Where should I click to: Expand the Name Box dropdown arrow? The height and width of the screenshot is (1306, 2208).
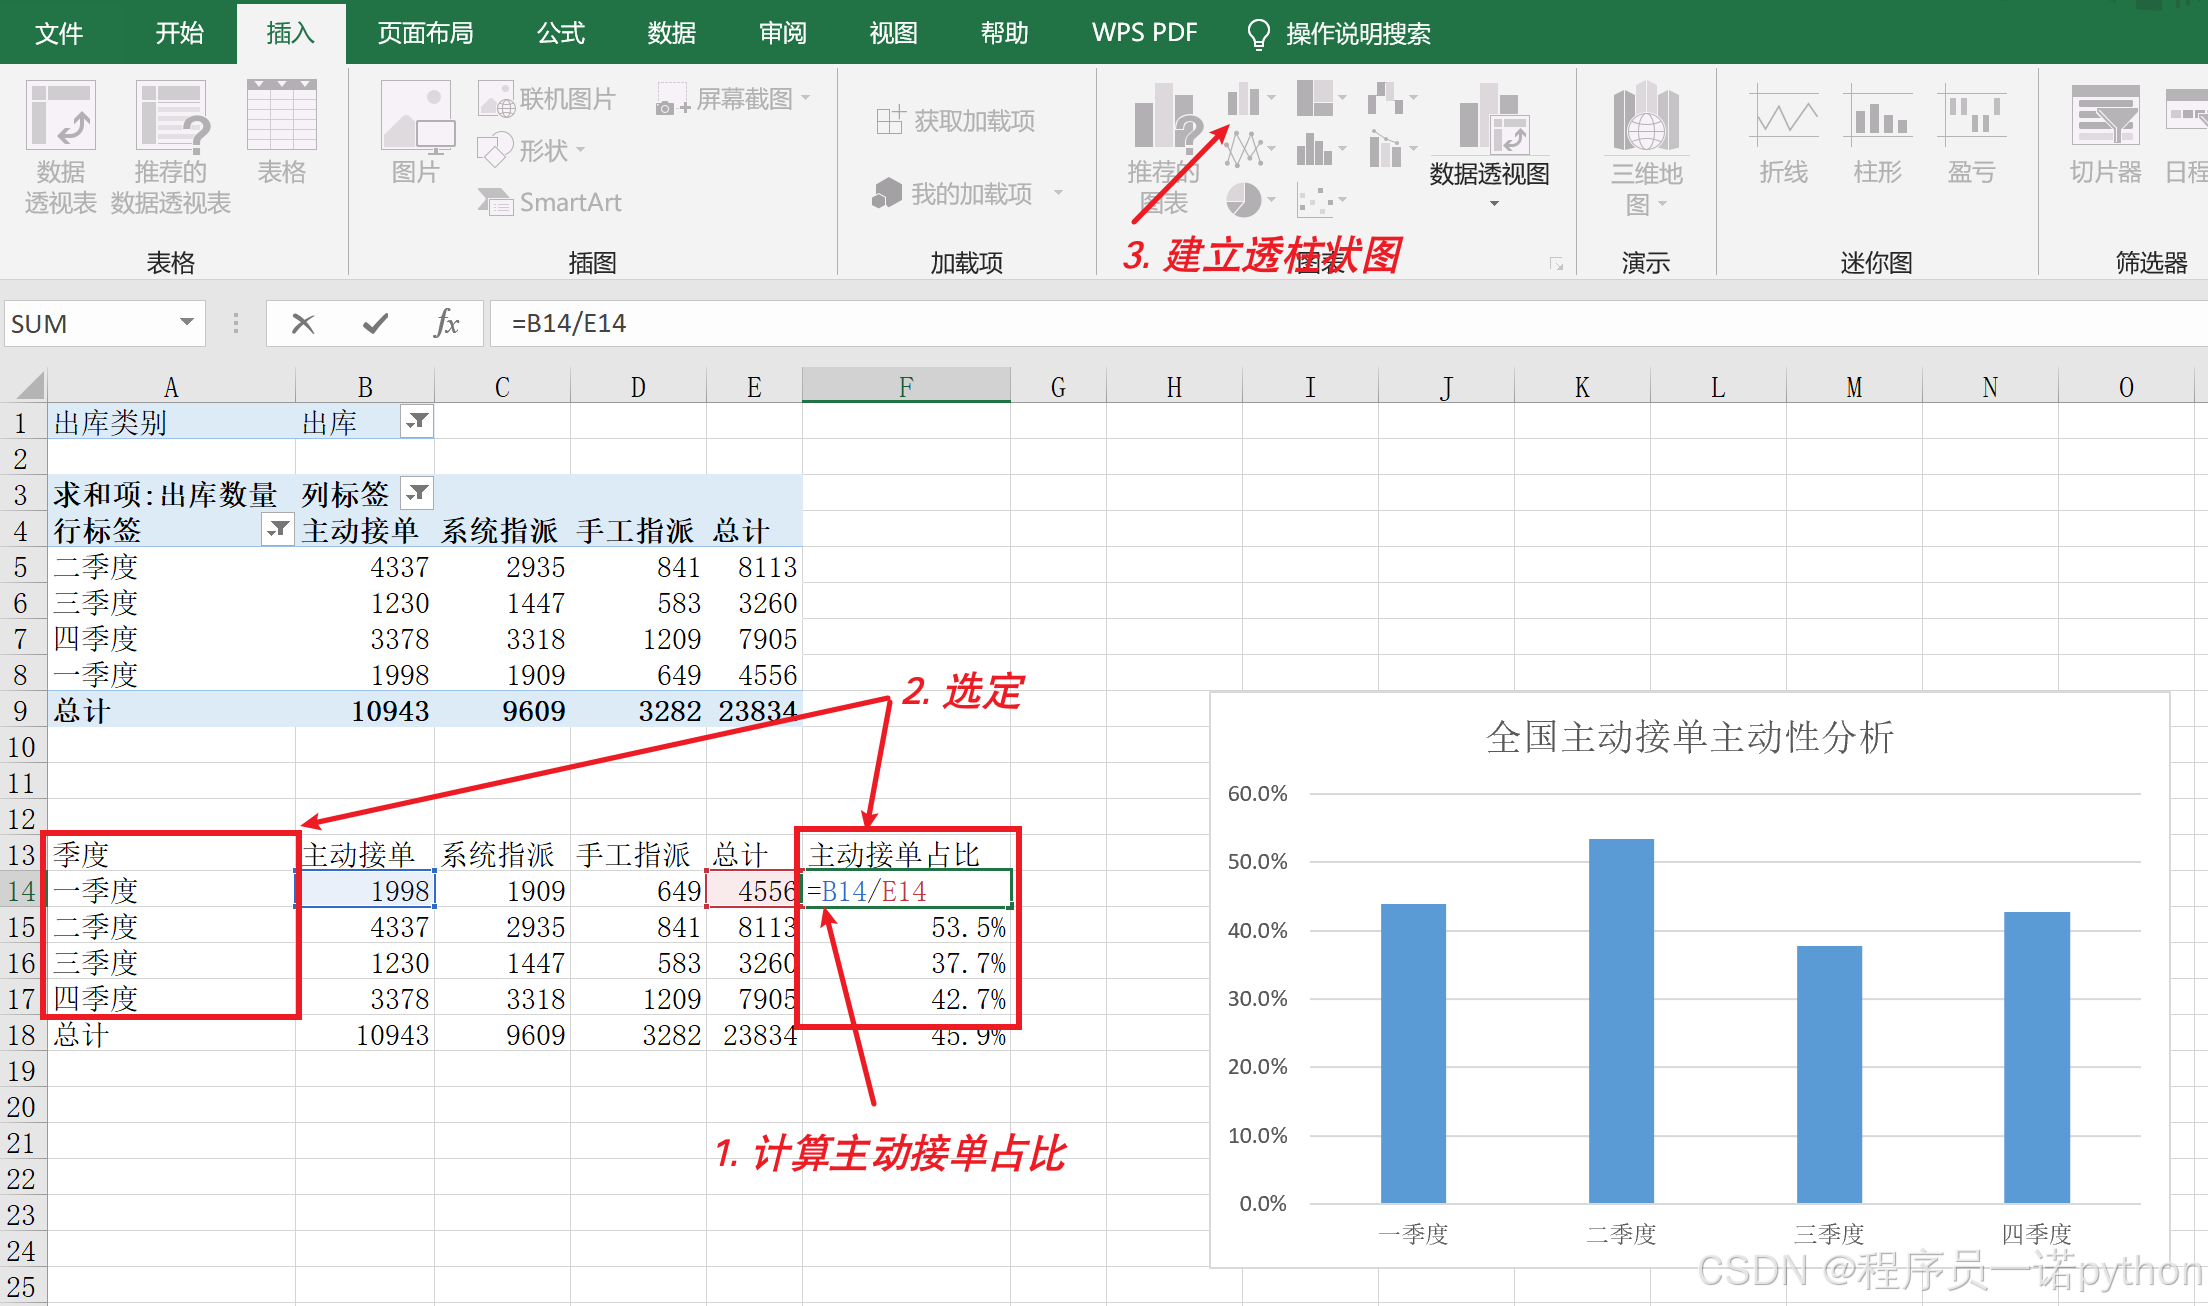click(186, 322)
